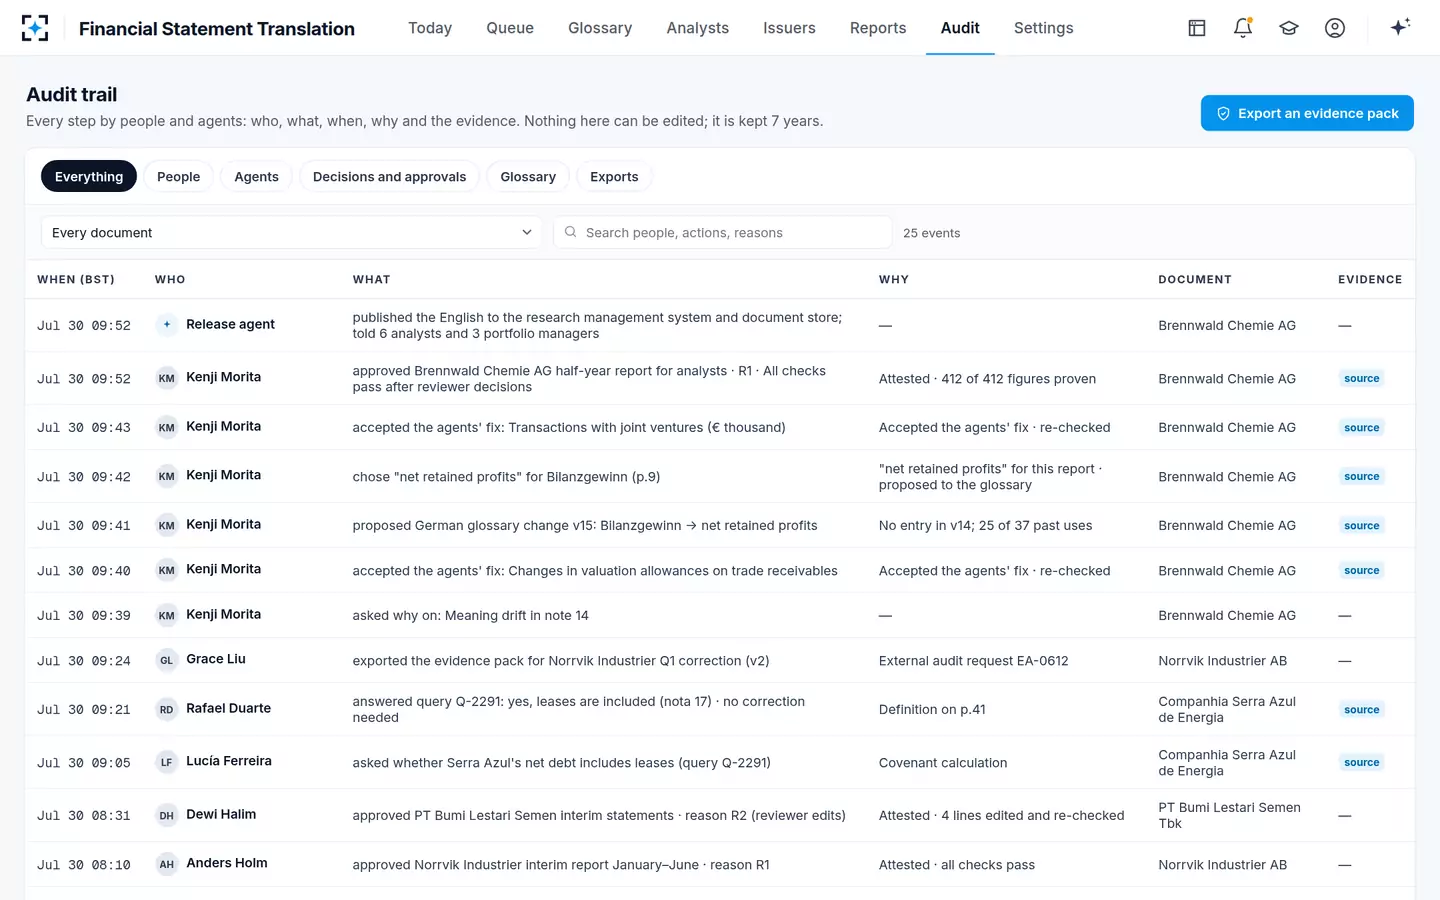Click the WHEN (BST) column header
The image size is (1440, 900).
point(76,279)
